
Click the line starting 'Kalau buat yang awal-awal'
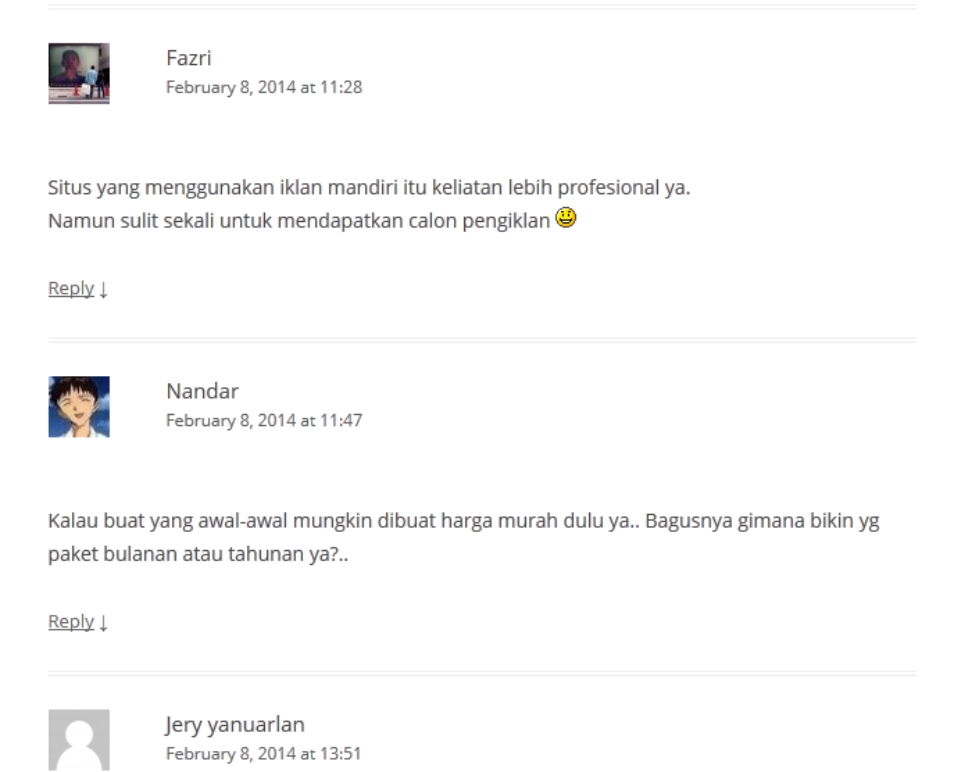click(464, 521)
